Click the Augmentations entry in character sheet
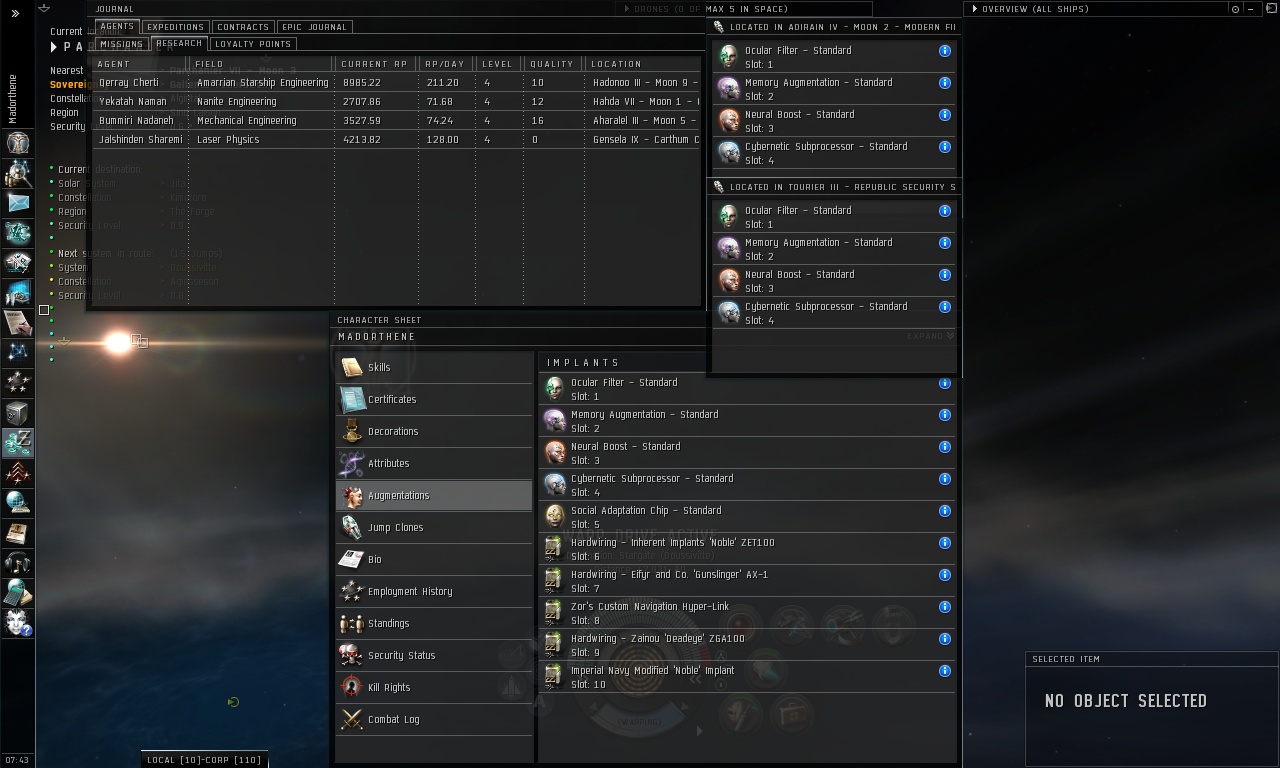This screenshot has height=768, width=1280. point(434,495)
